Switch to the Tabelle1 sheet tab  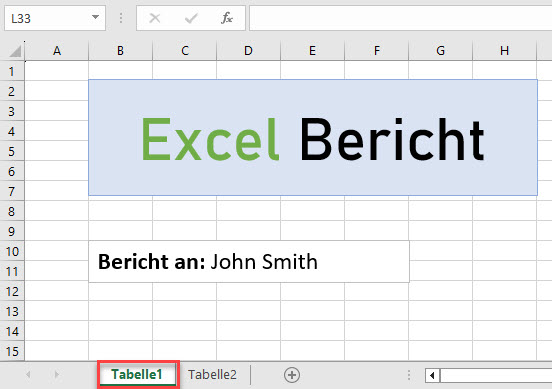[x=137, y=375]
